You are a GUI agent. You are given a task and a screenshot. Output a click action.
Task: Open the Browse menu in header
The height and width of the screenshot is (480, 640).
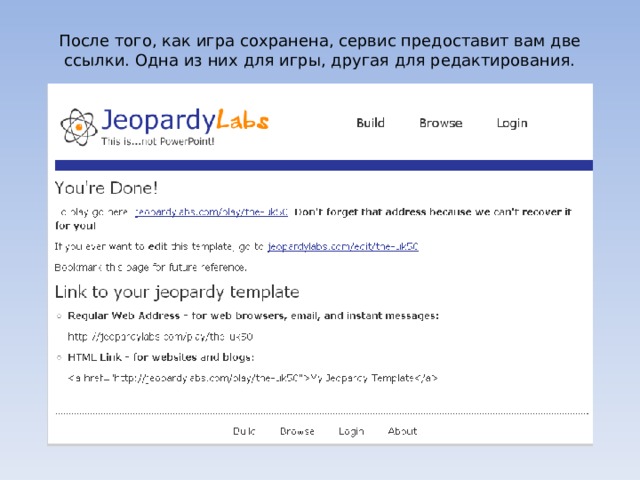440,123
